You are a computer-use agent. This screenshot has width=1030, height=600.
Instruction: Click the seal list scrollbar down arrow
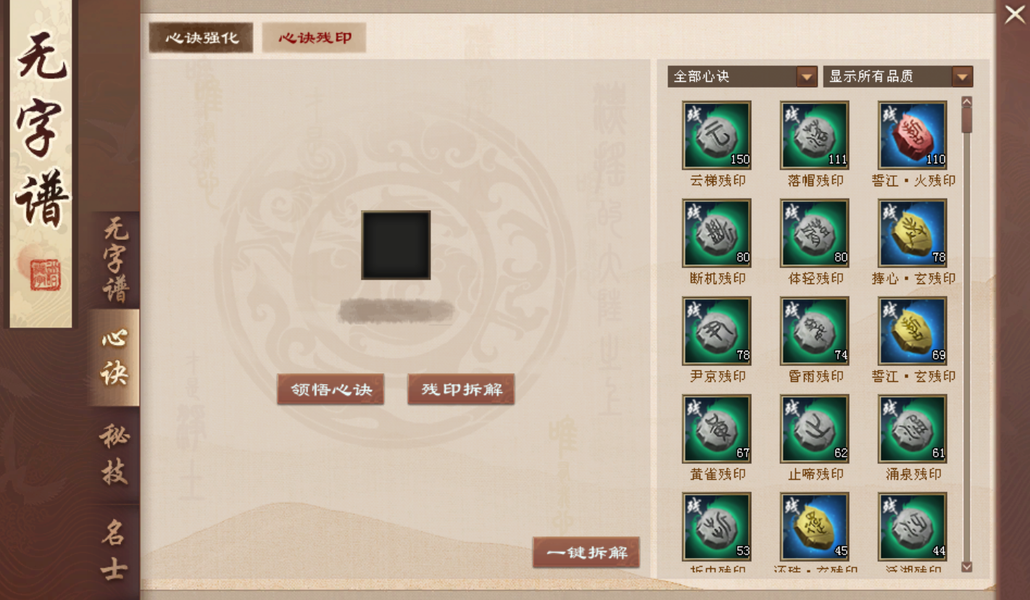coord(966,566)
